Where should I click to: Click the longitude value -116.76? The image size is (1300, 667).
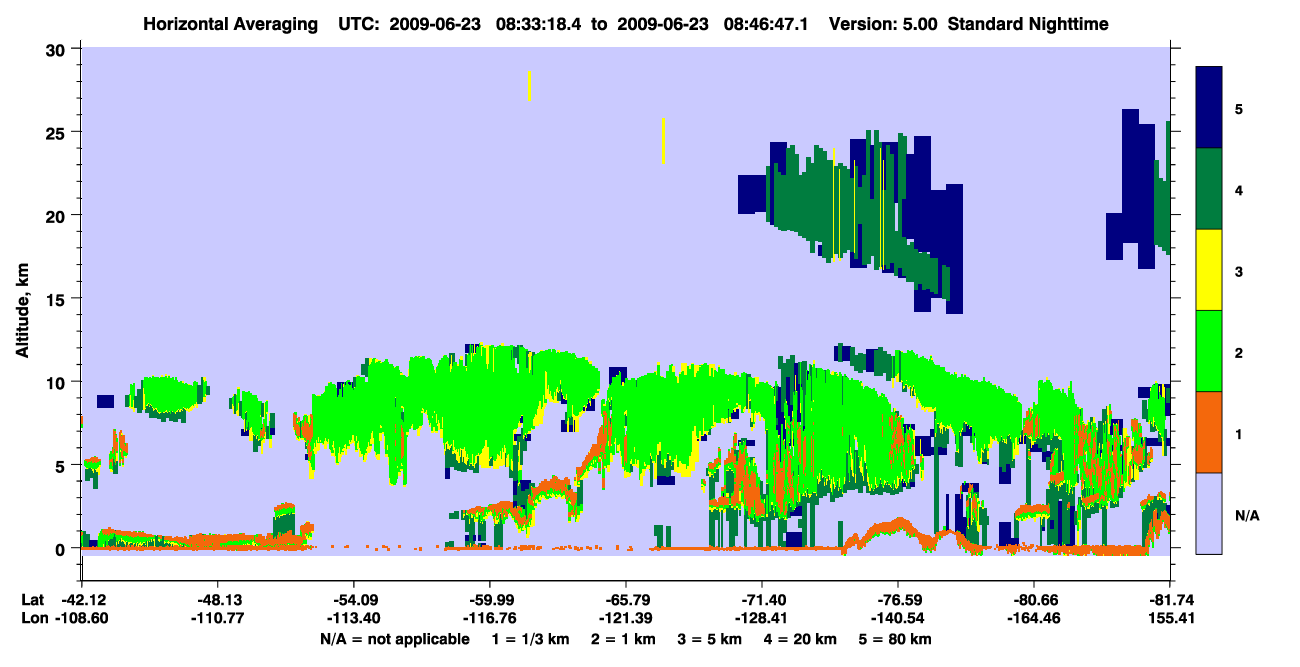click(489, 618)
